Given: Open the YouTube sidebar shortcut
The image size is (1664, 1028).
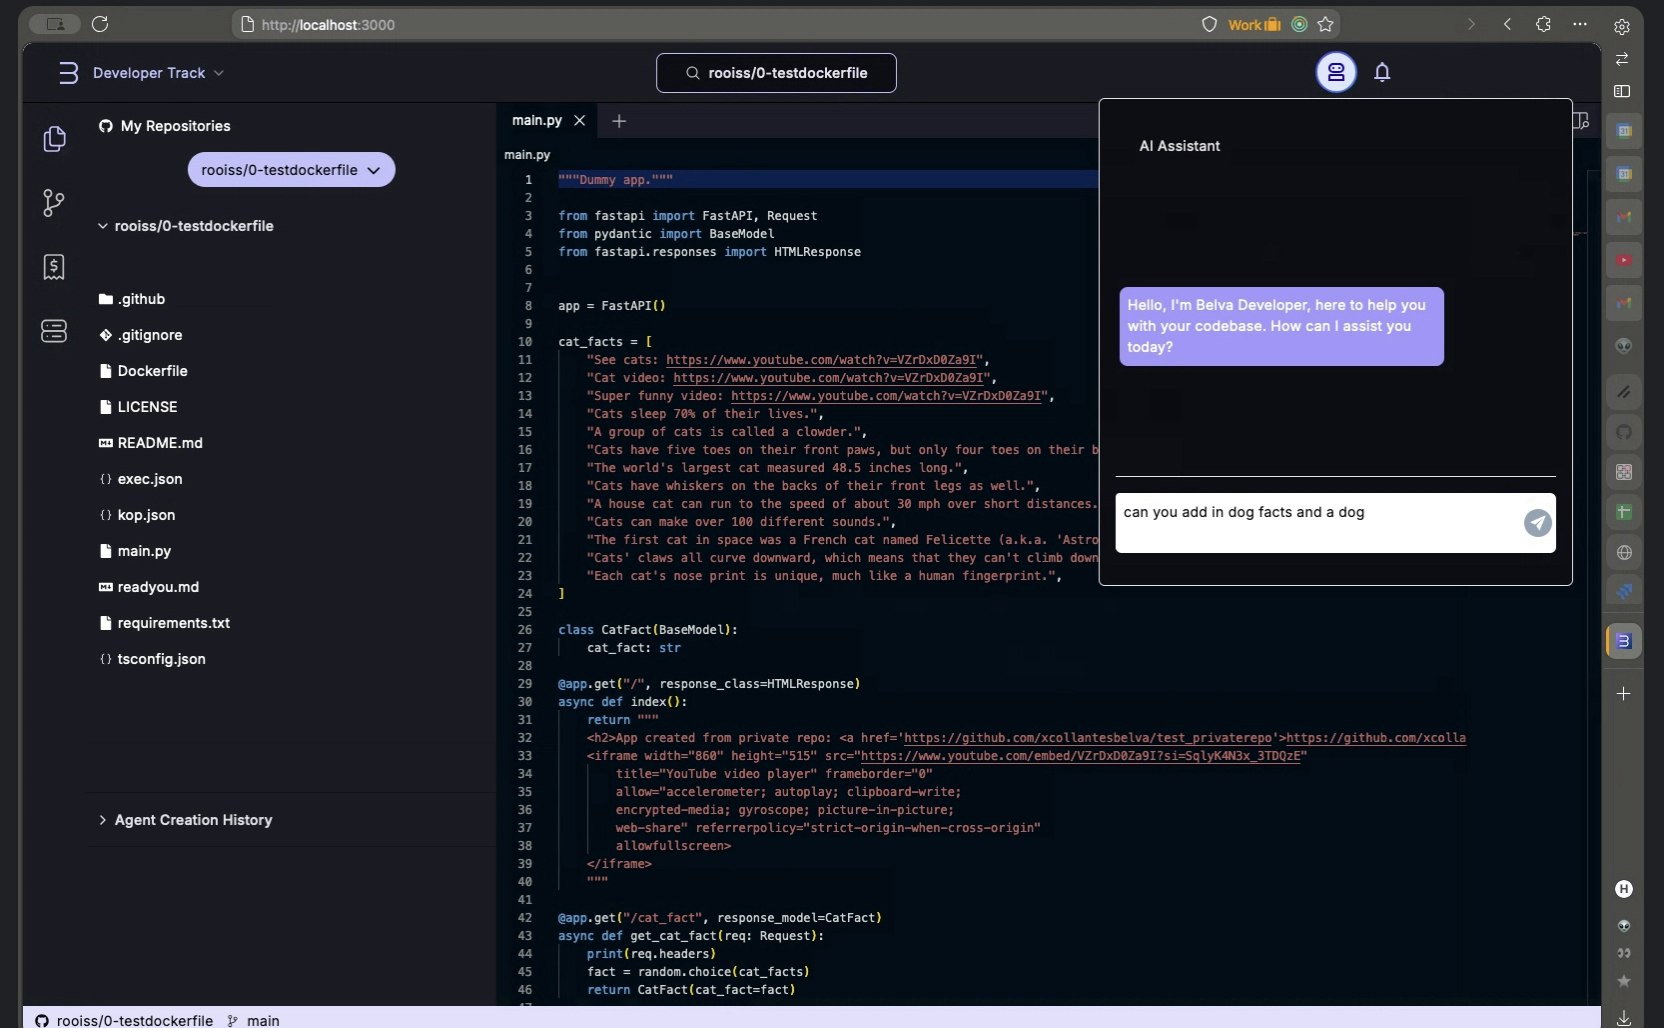Looking at the screenshot, I should (x=1624, y=260).
